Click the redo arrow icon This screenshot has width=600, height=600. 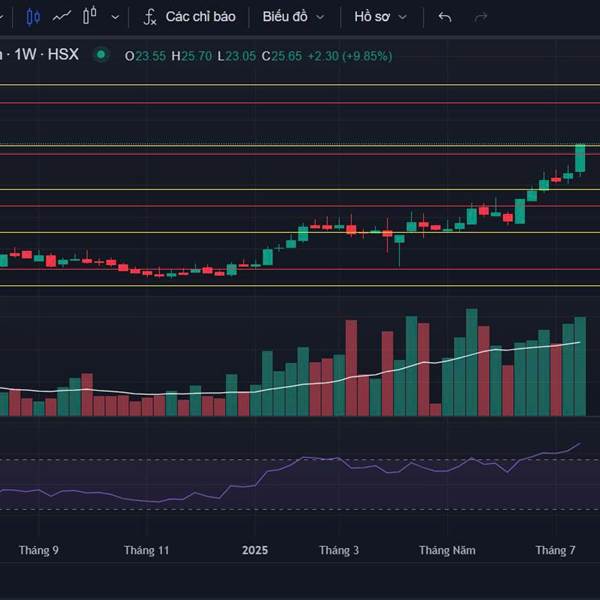tap(481, 17)
